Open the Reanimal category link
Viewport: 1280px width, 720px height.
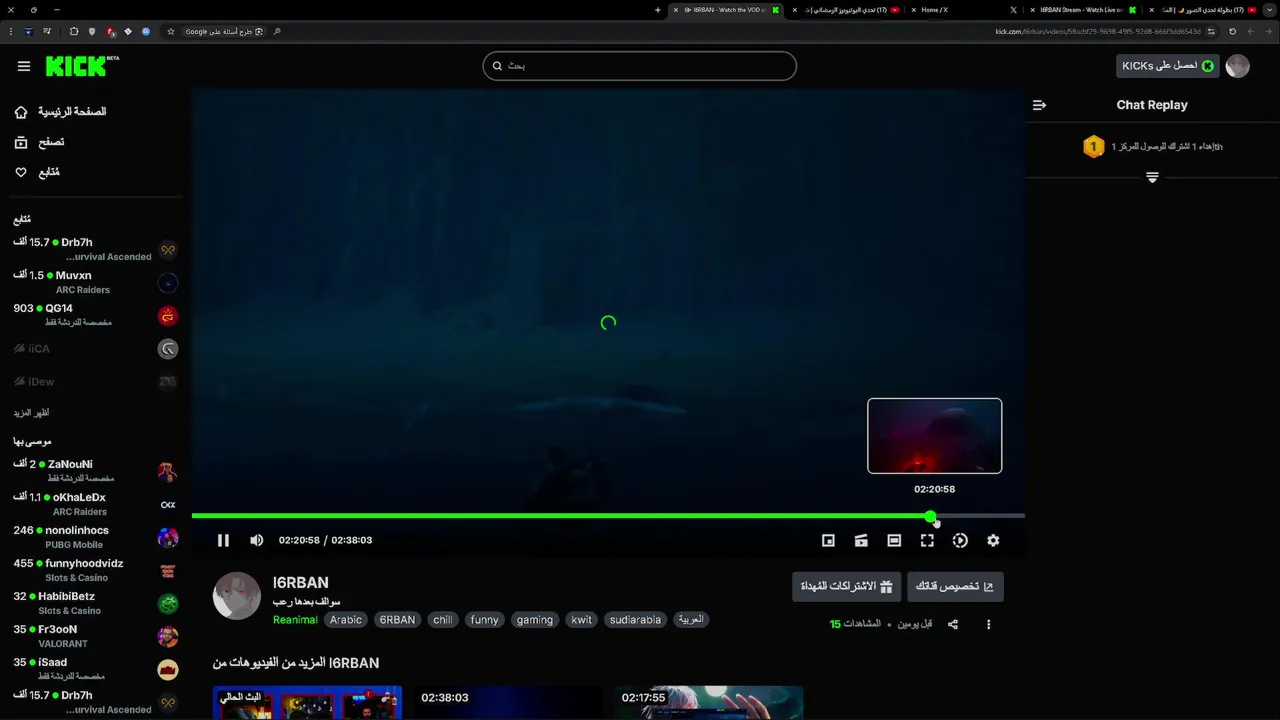coord(295,620)
